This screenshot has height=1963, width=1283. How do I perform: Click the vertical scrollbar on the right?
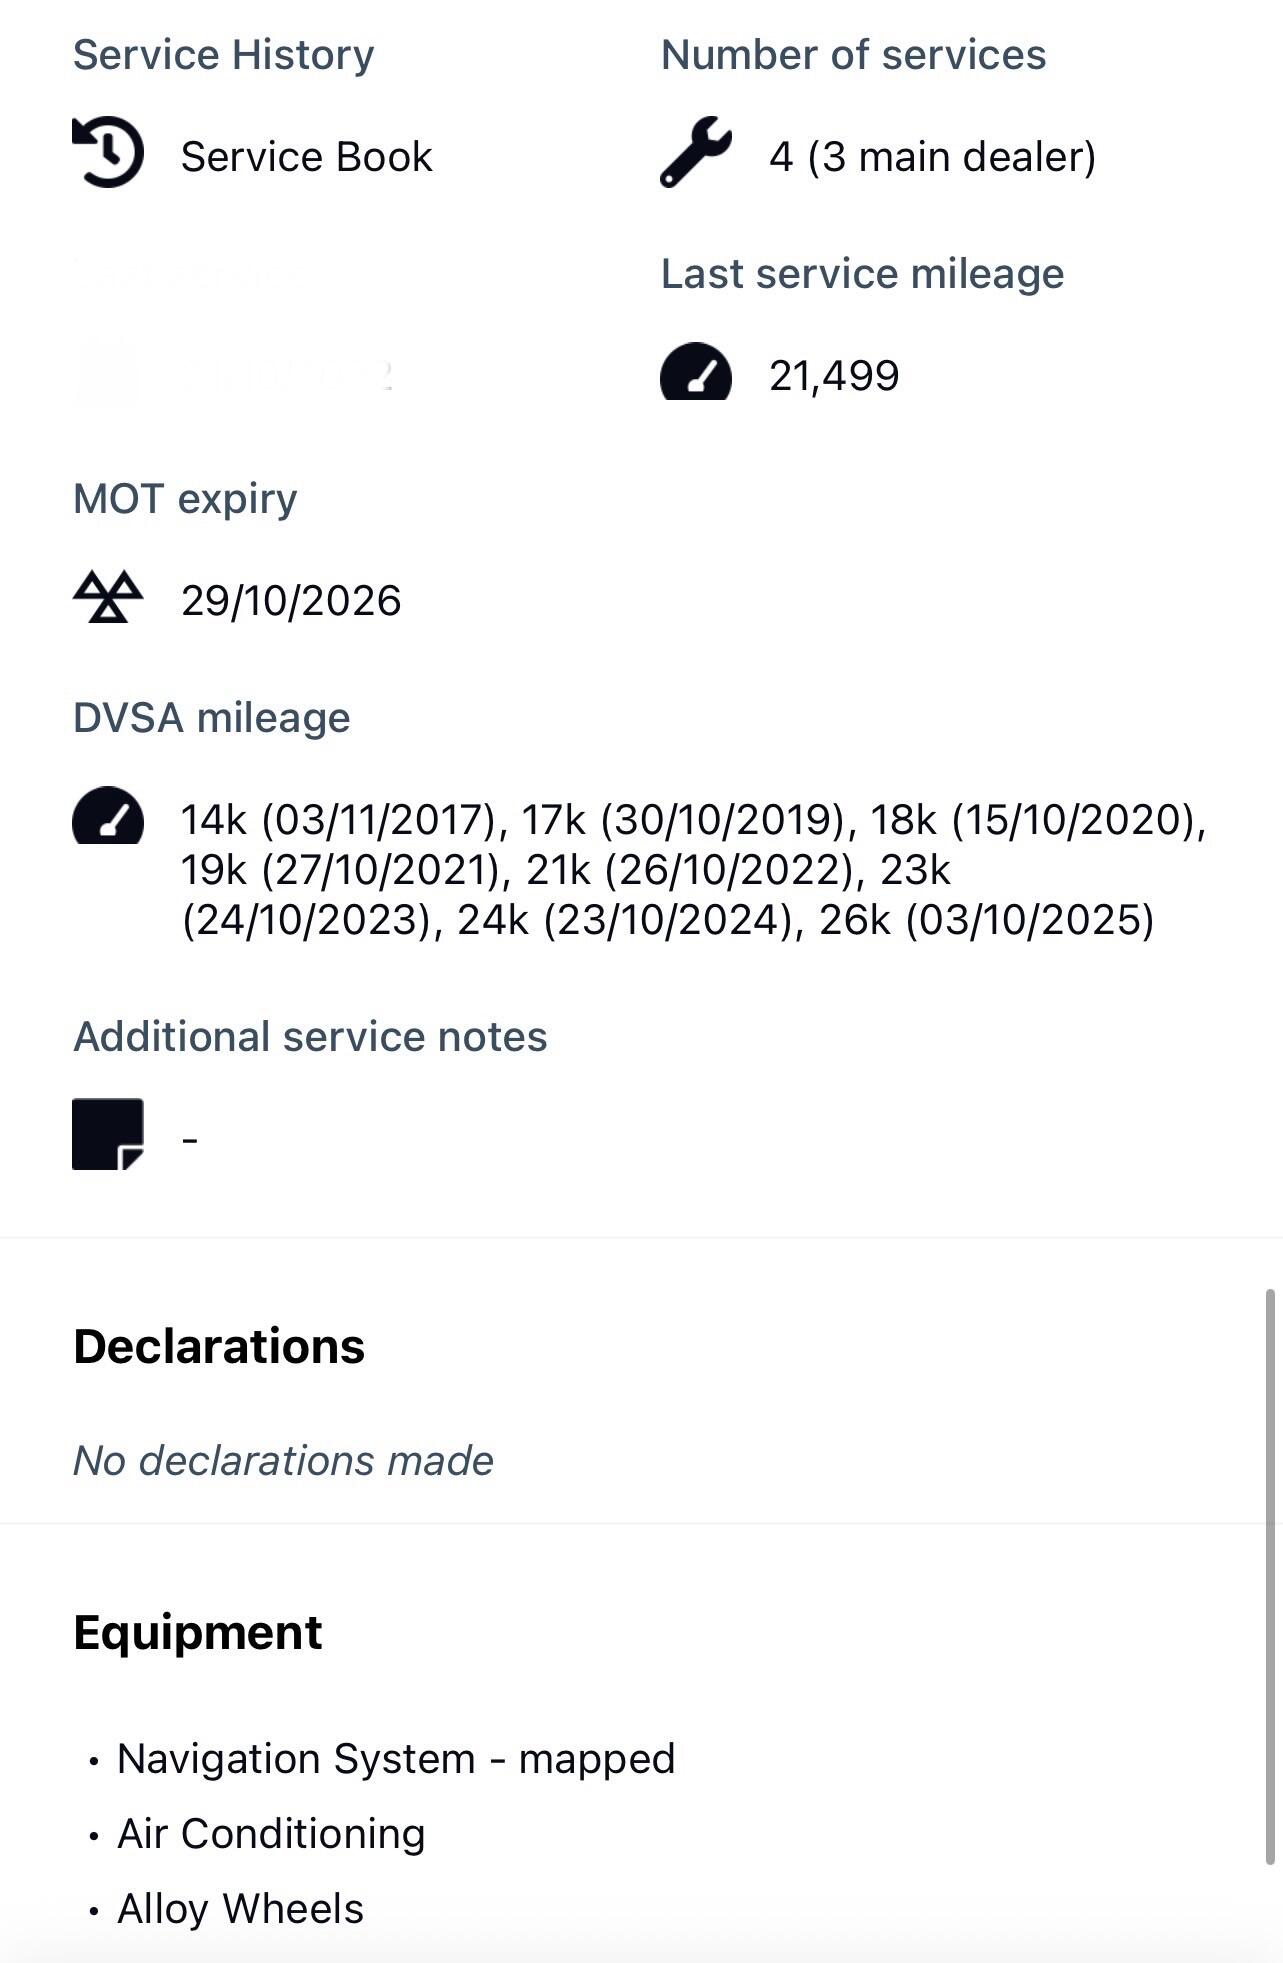[1270, 1578]
